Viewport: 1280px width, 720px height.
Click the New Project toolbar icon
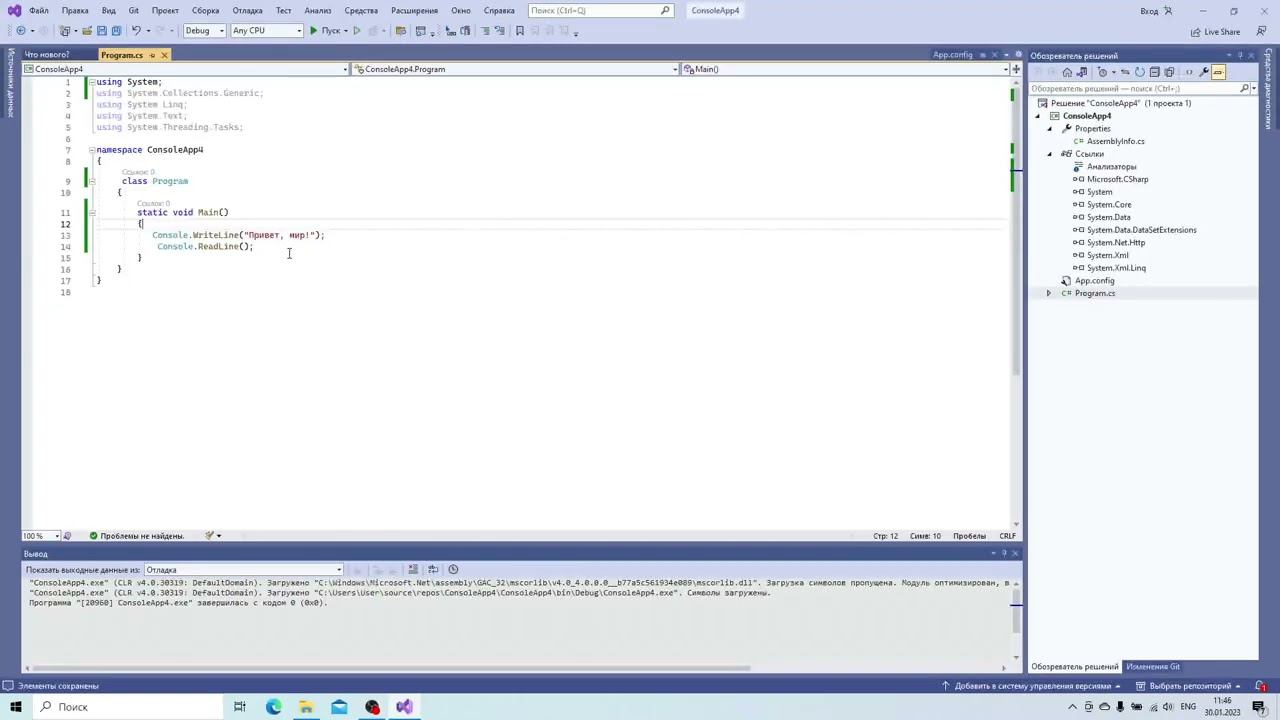[64, 30]
